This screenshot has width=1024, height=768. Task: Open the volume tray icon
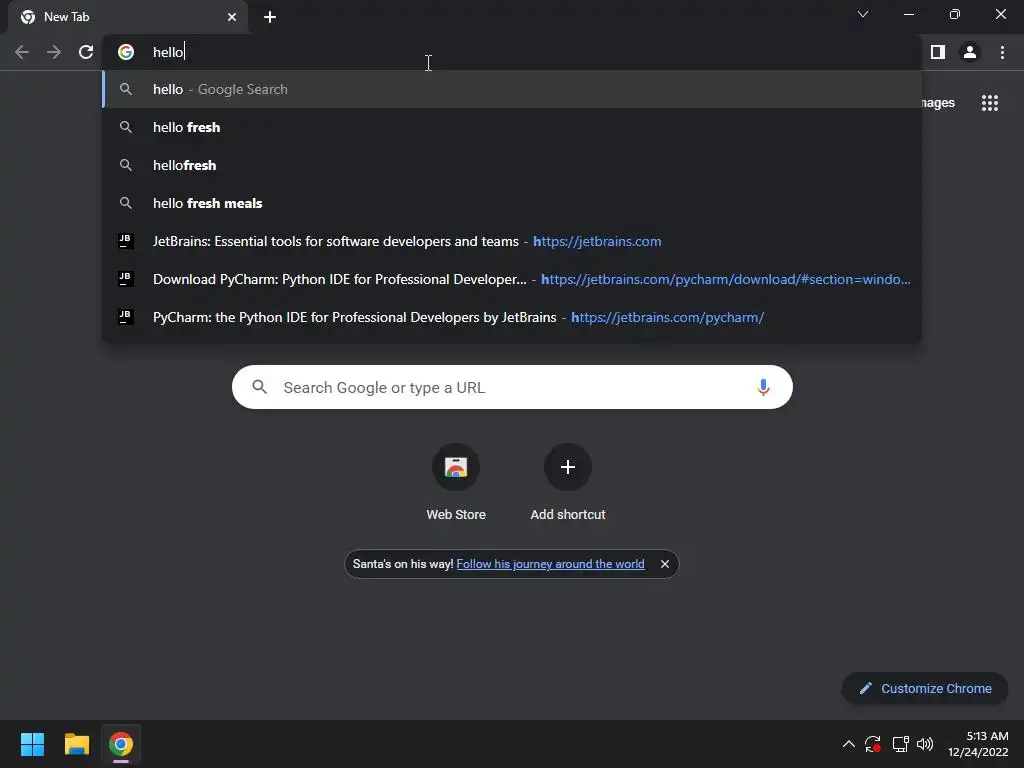[x=925, y=744]
